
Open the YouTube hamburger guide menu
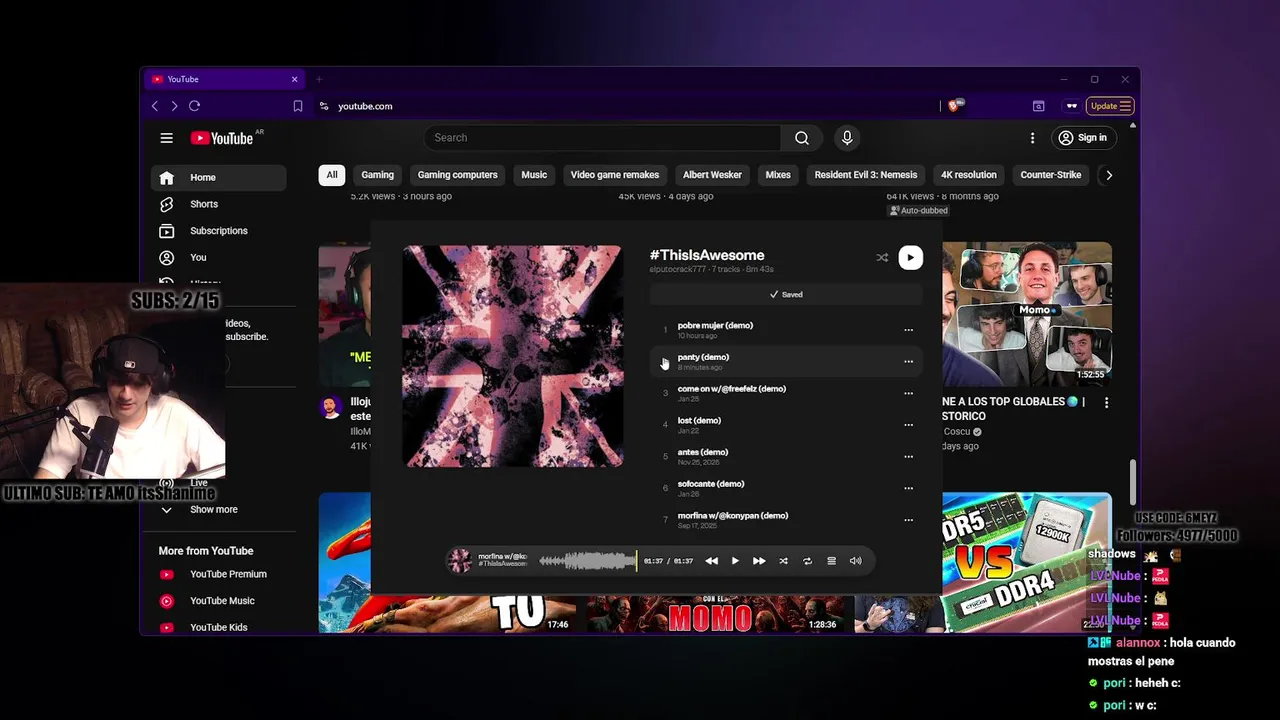point(166,138)
